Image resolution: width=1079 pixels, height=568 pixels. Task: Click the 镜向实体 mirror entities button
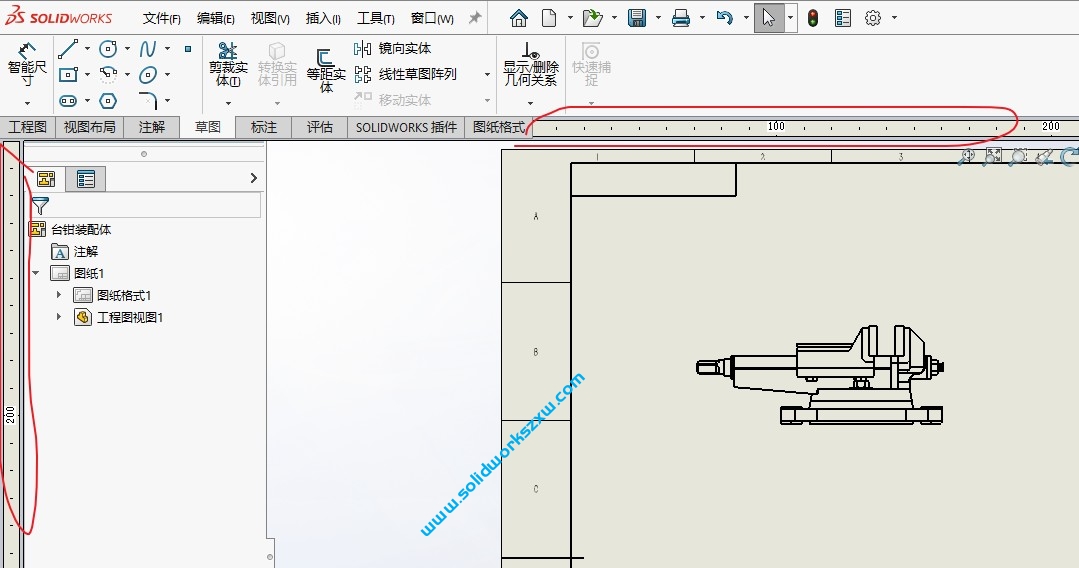pos(394,48)
